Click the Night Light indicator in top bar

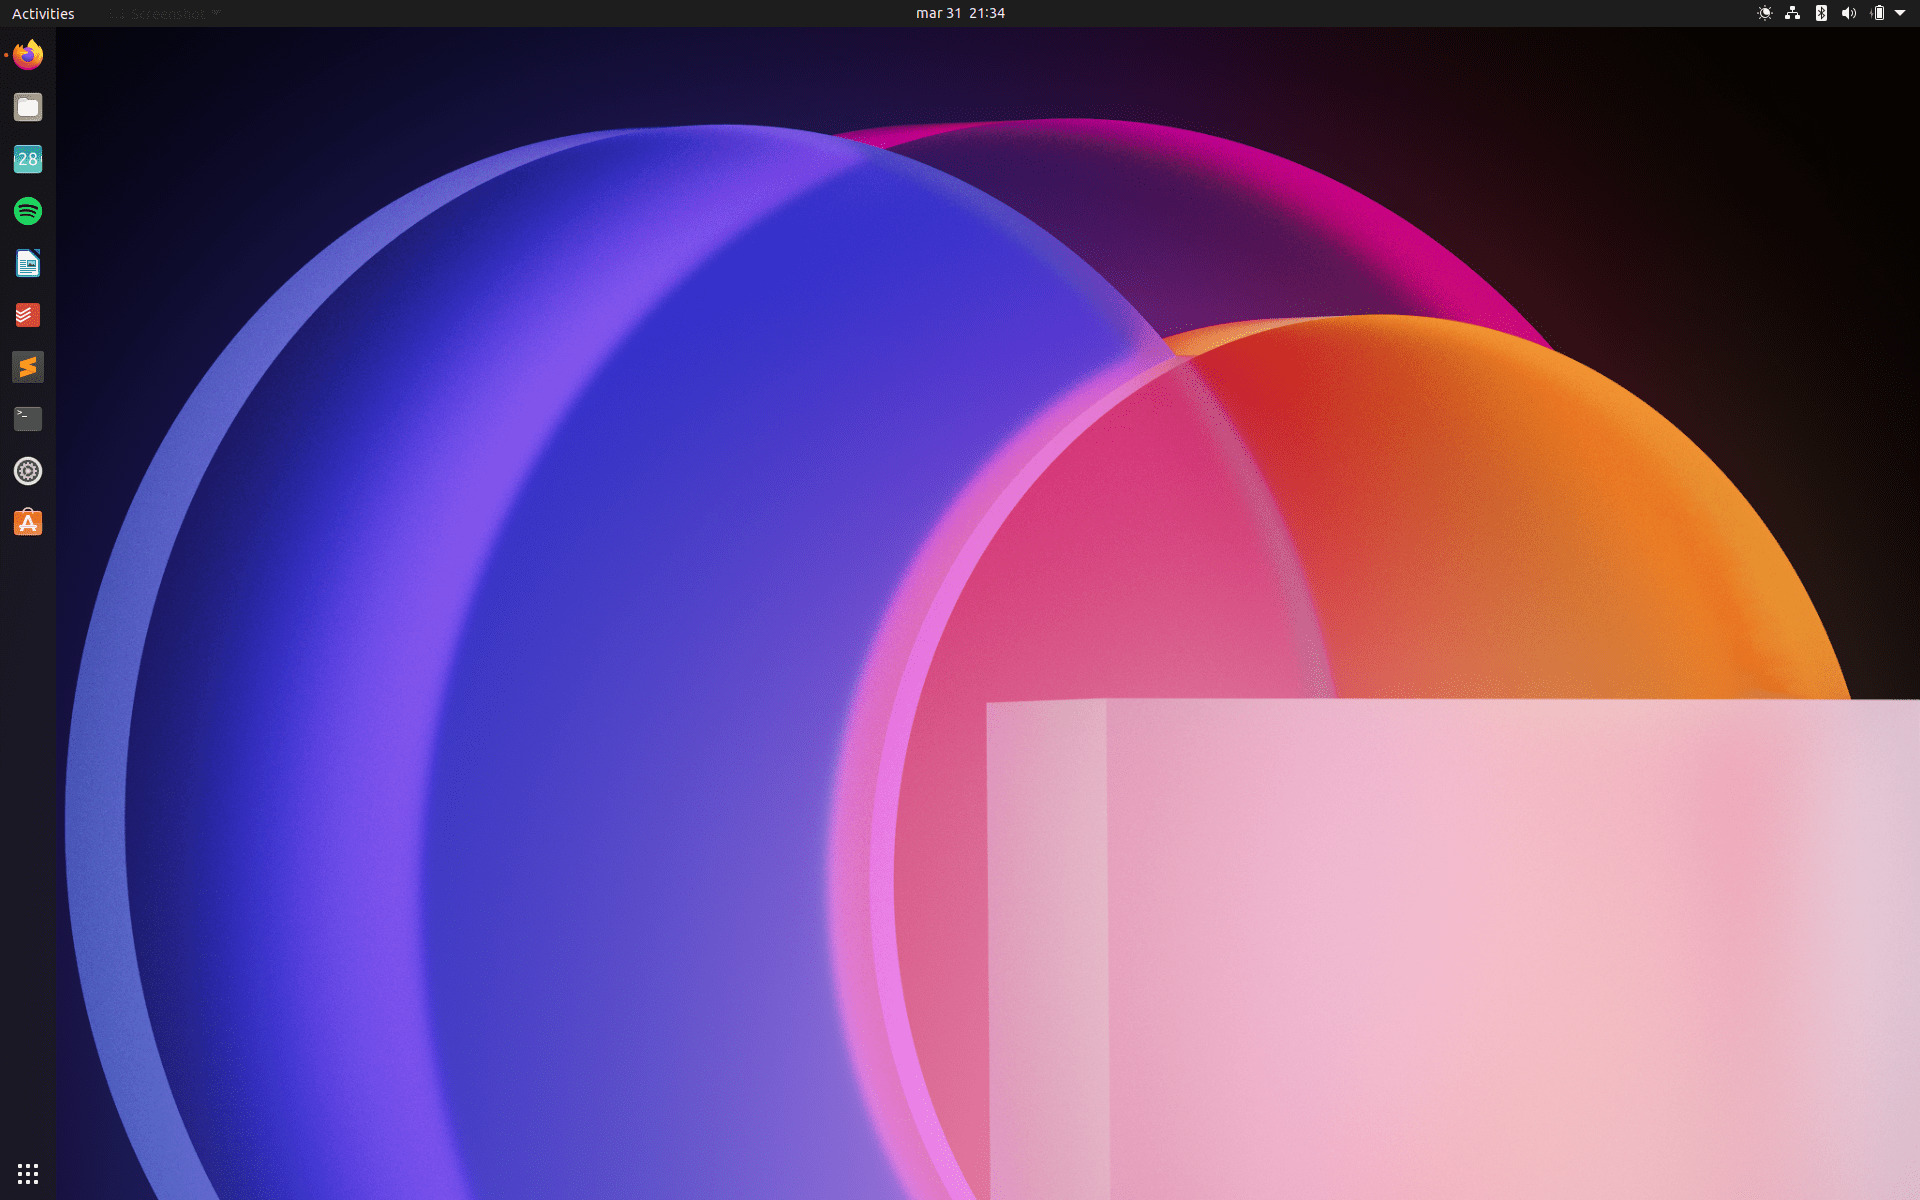click(x=1765, y=13)
